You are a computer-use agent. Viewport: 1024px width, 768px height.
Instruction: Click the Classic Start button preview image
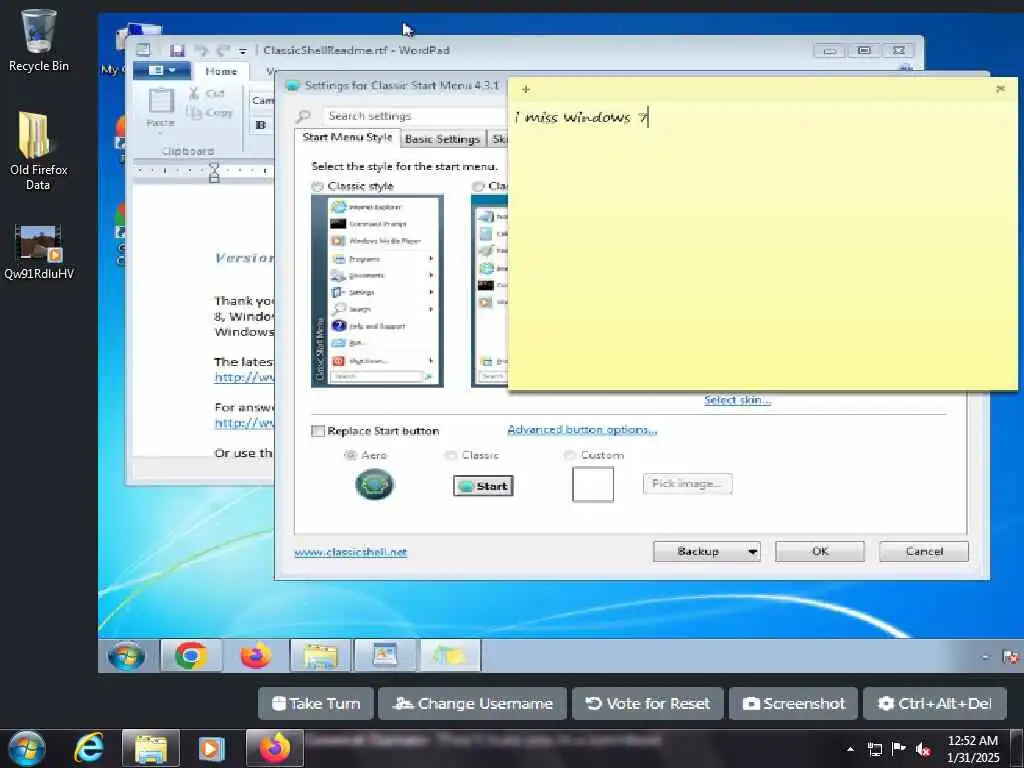pyautogui.click(x=483, y=486)
